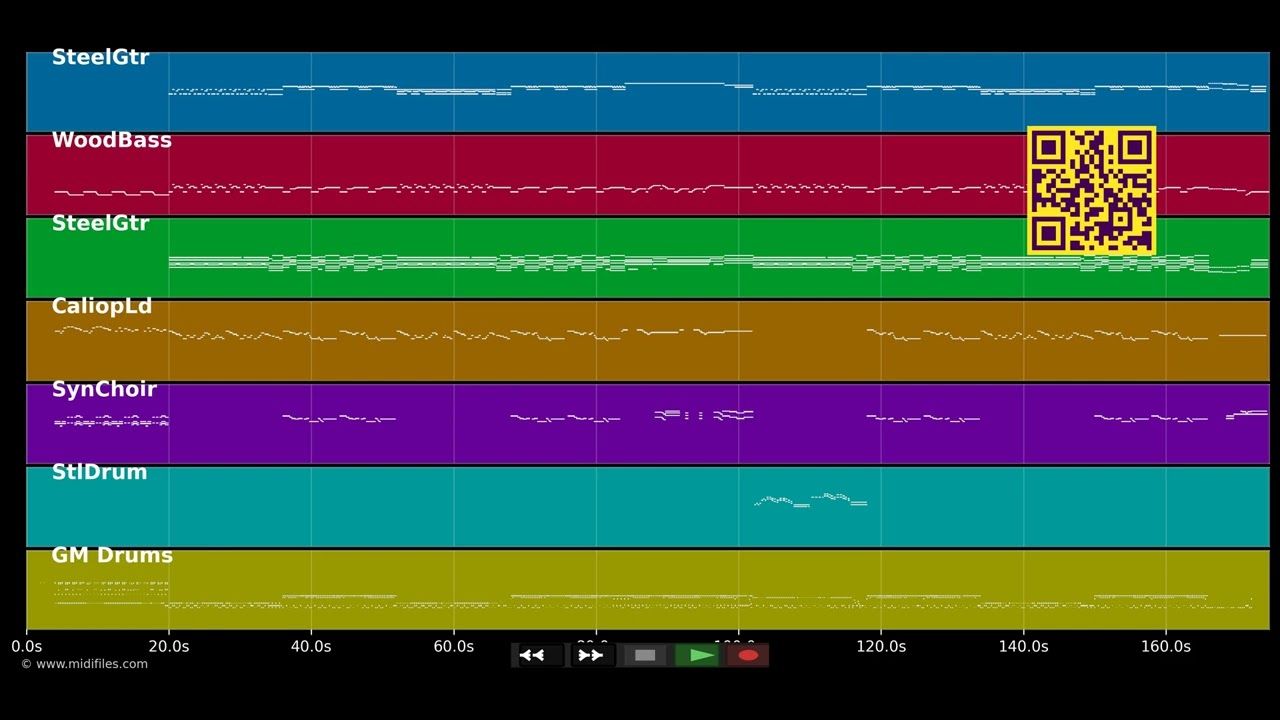Click the yellow QR code
Image resolution: width=1280 pixels, height=720 pixels.
coord(1091,190)
